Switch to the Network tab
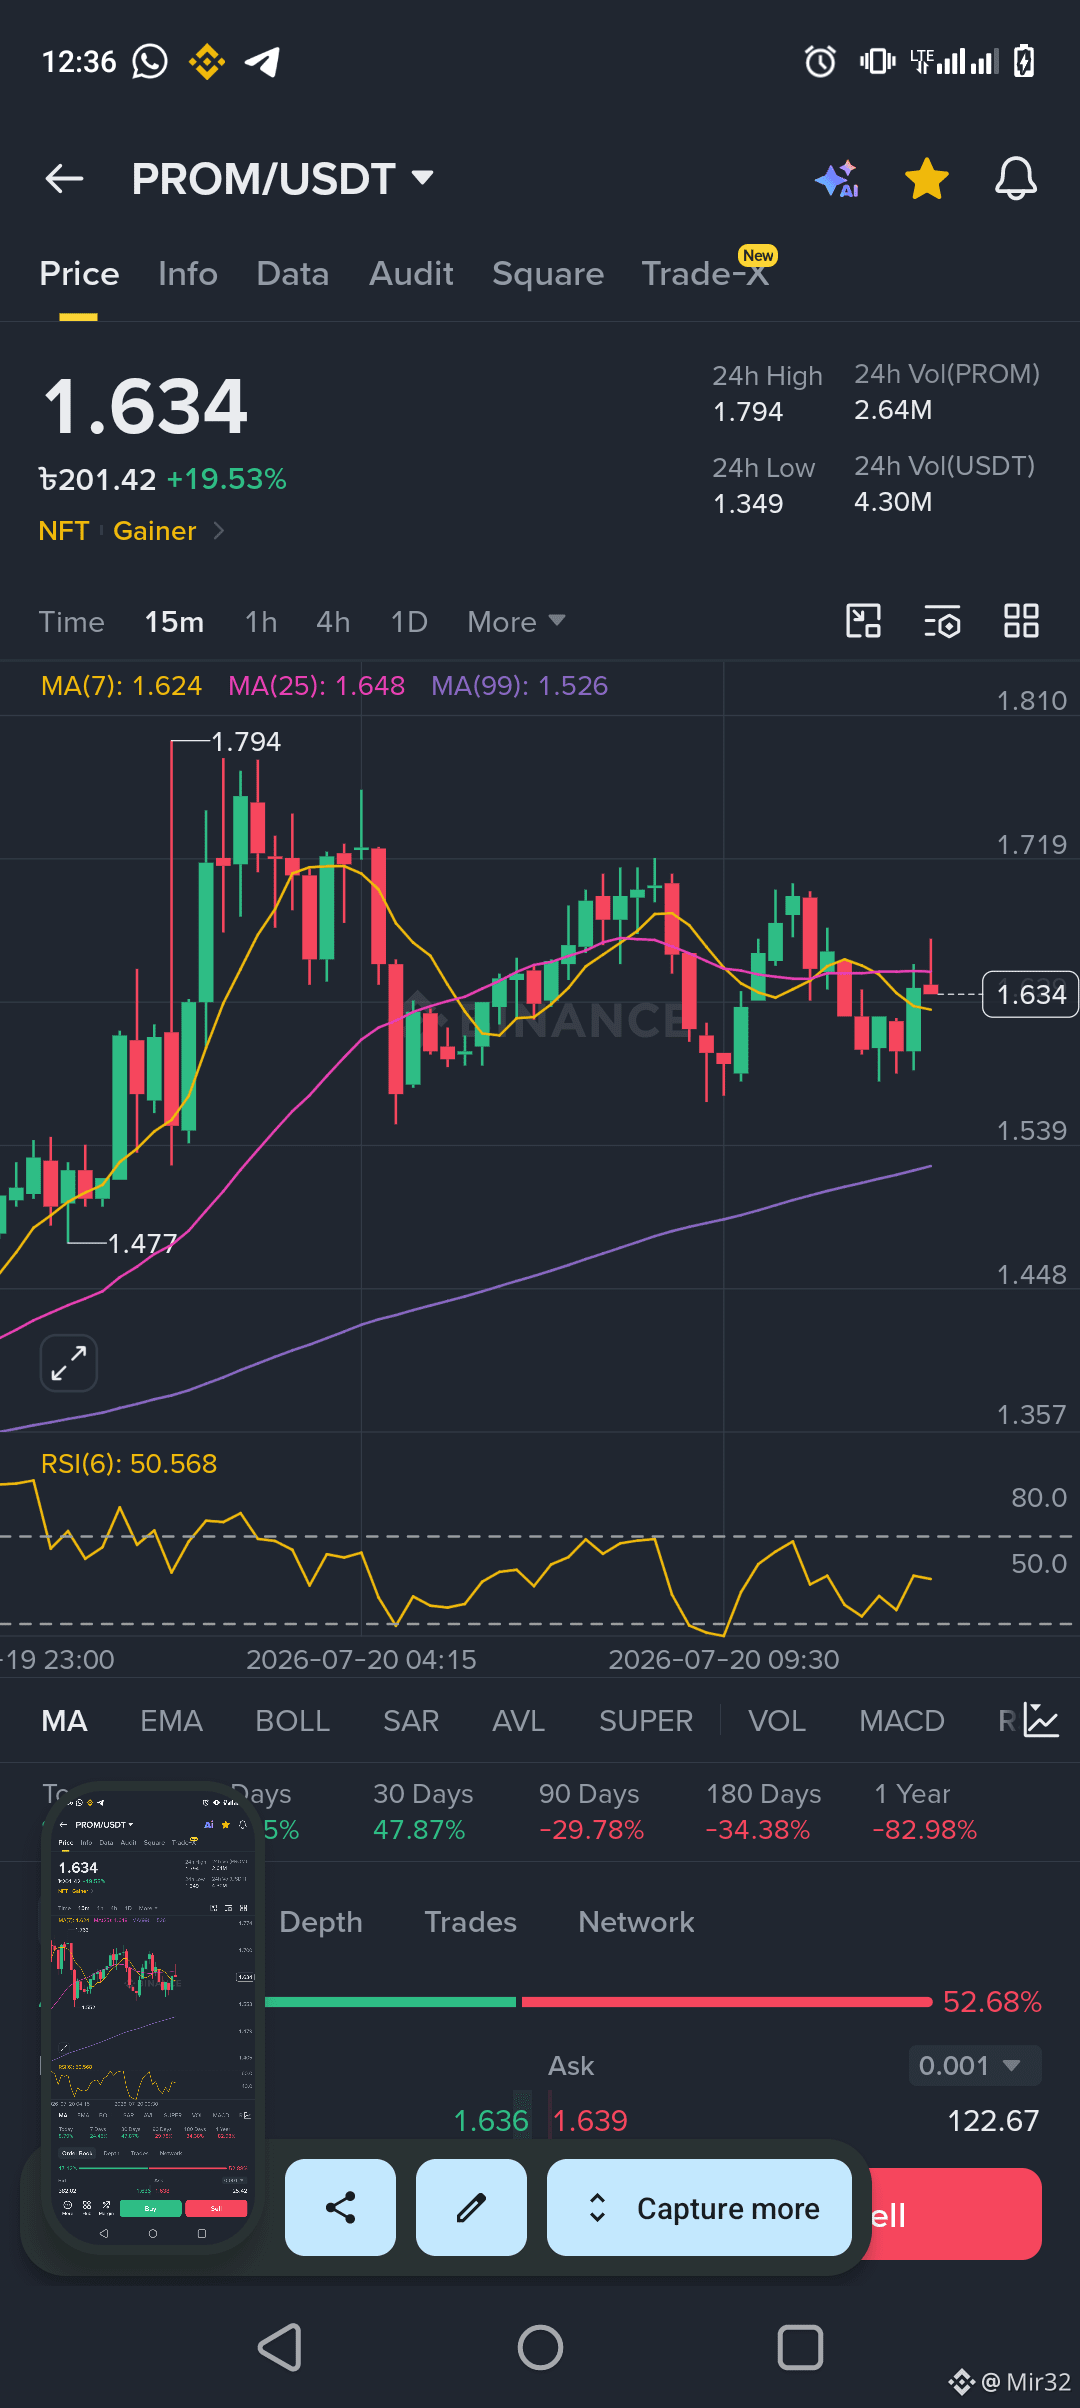Screen dimensions: 1080x2408 pyautogui.click(x=636, y=1922)
